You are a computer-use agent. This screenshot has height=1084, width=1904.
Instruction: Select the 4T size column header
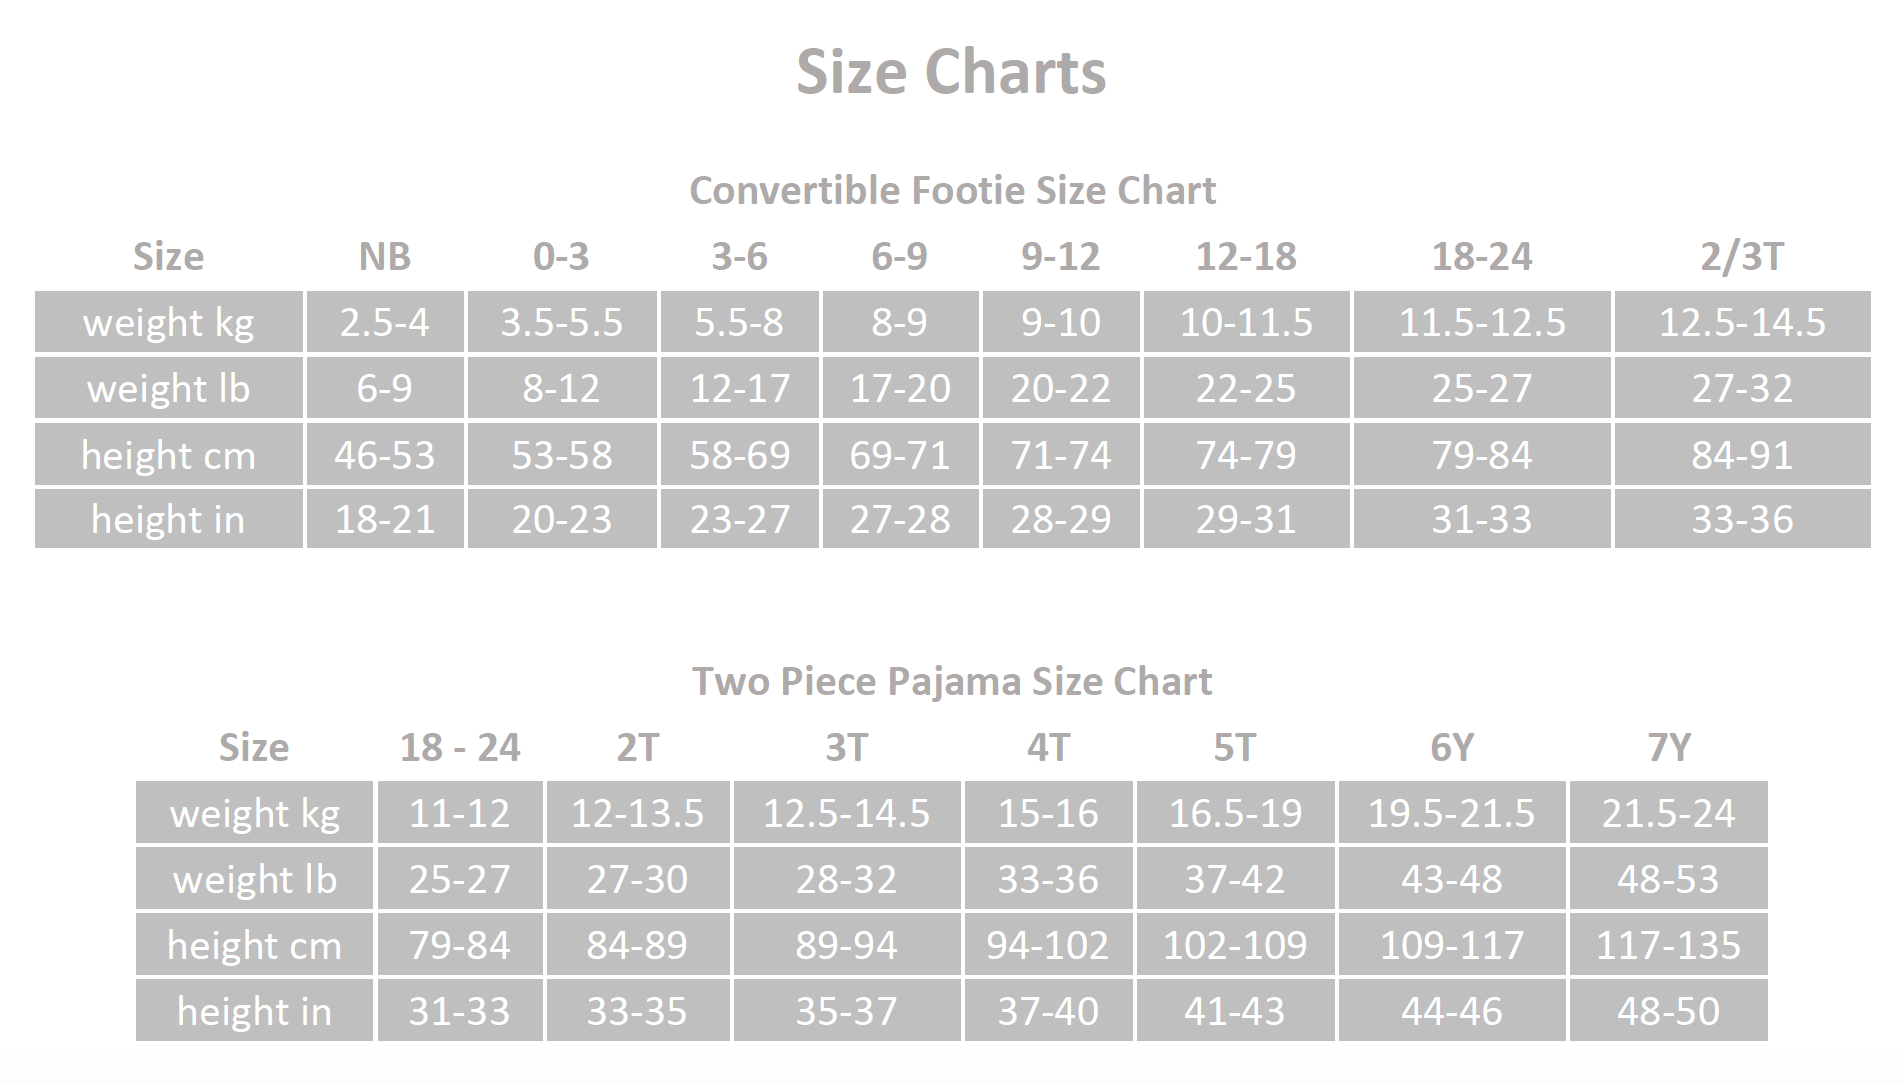1048,747
